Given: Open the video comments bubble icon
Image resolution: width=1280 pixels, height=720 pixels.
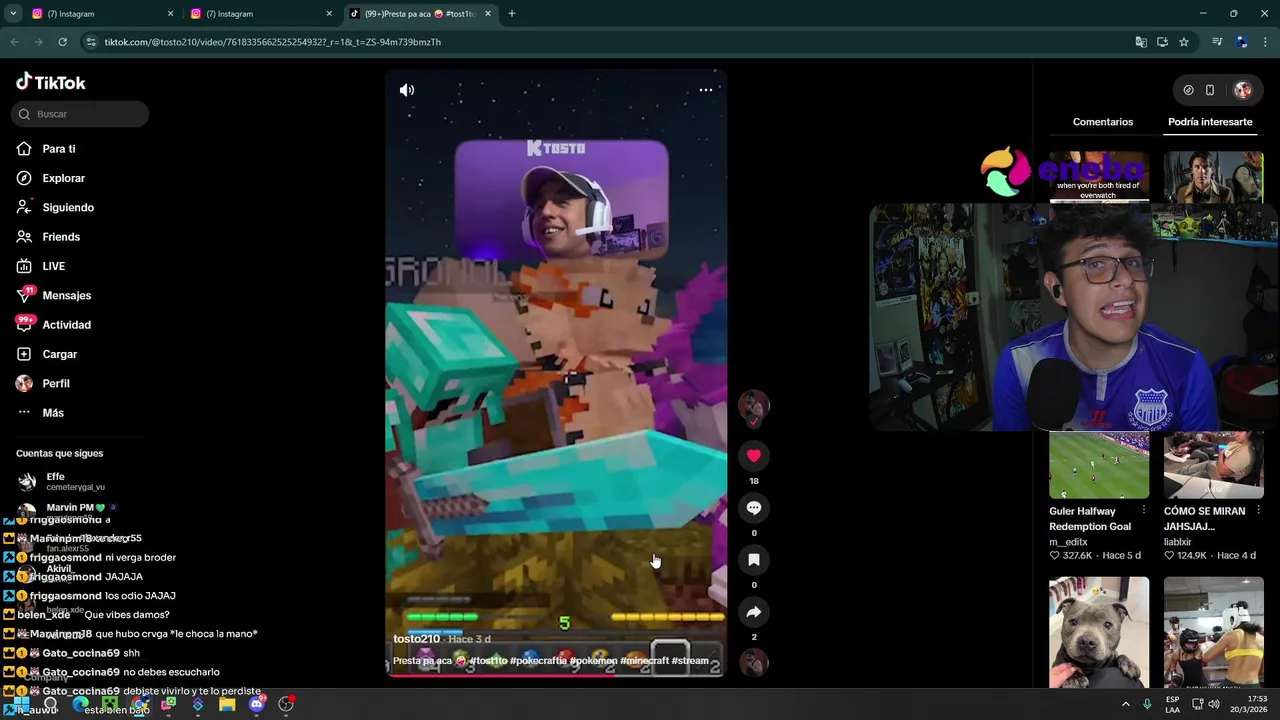Looking at the screenshot, I should [x=754, y=508].
